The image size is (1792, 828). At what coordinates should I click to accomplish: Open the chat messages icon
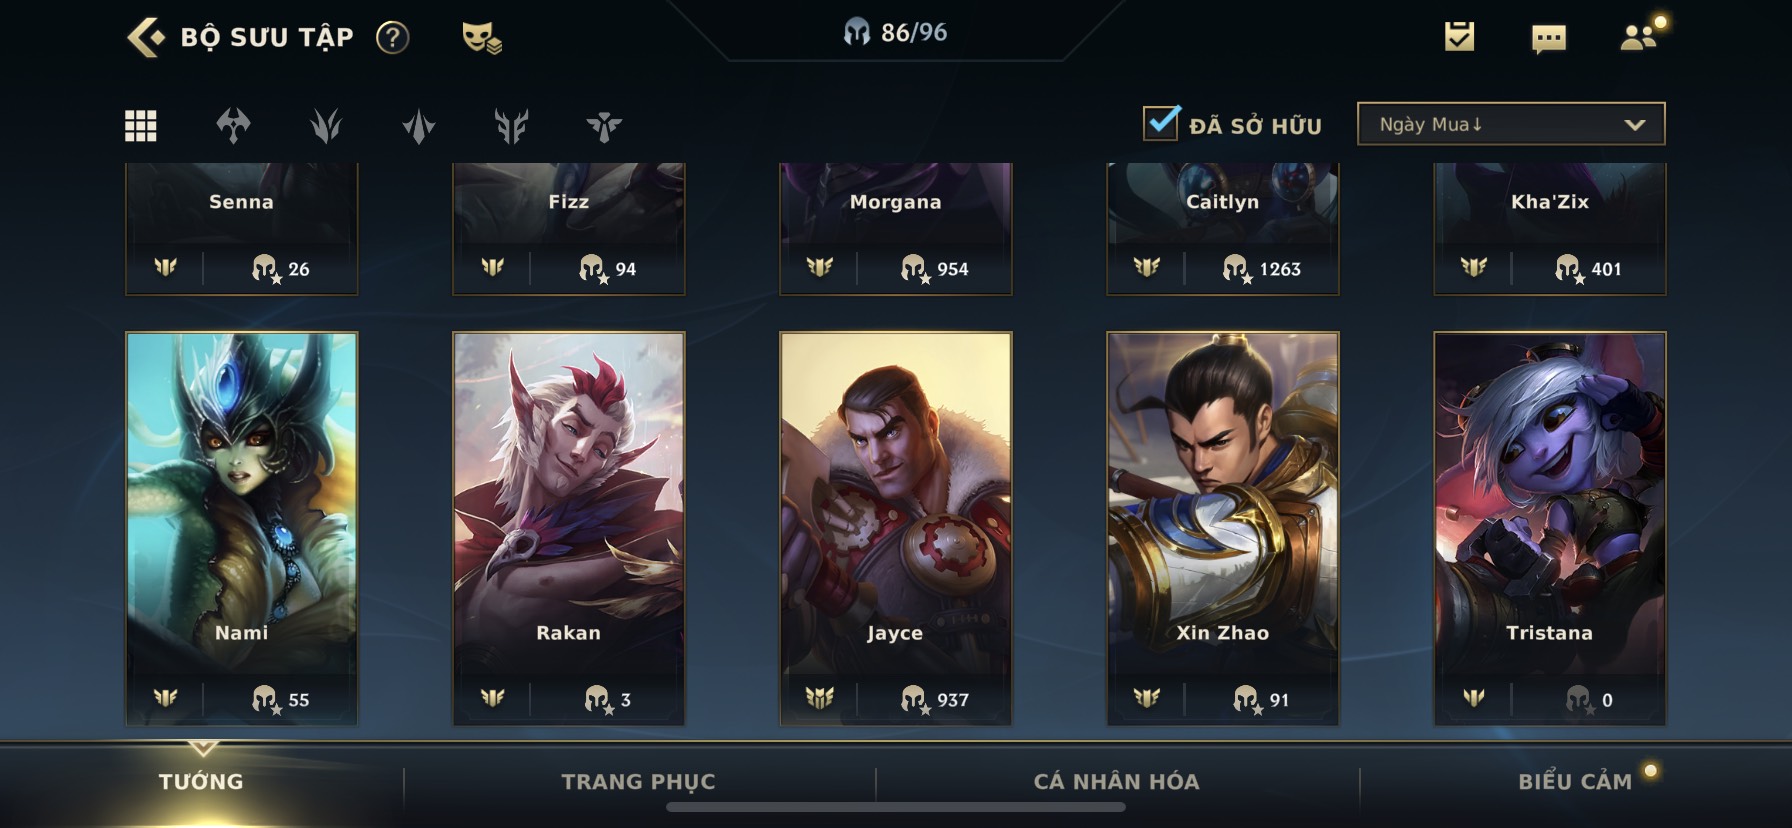(x=1548, y=39)
